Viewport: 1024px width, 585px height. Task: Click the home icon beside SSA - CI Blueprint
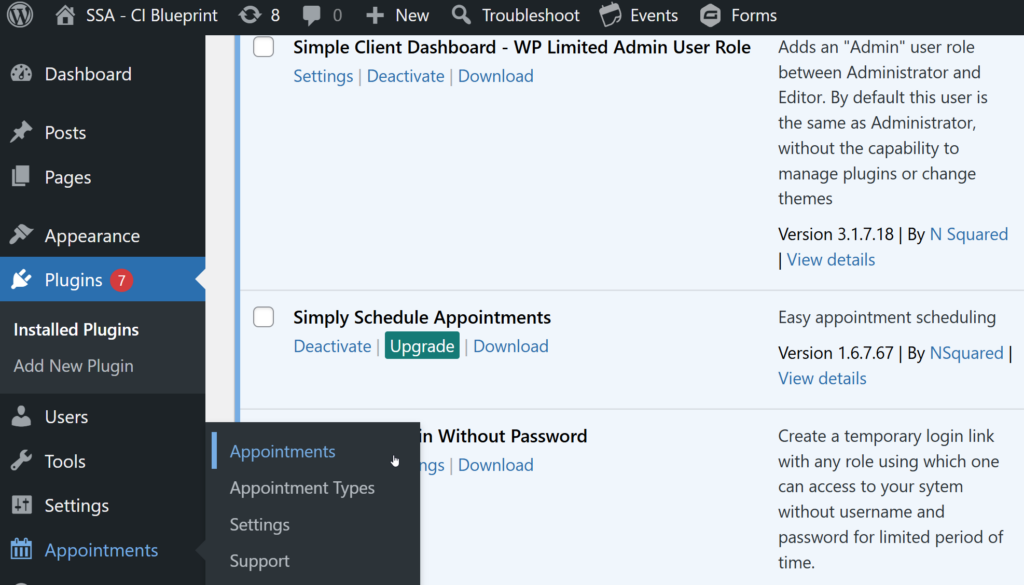tap(65, 15)
